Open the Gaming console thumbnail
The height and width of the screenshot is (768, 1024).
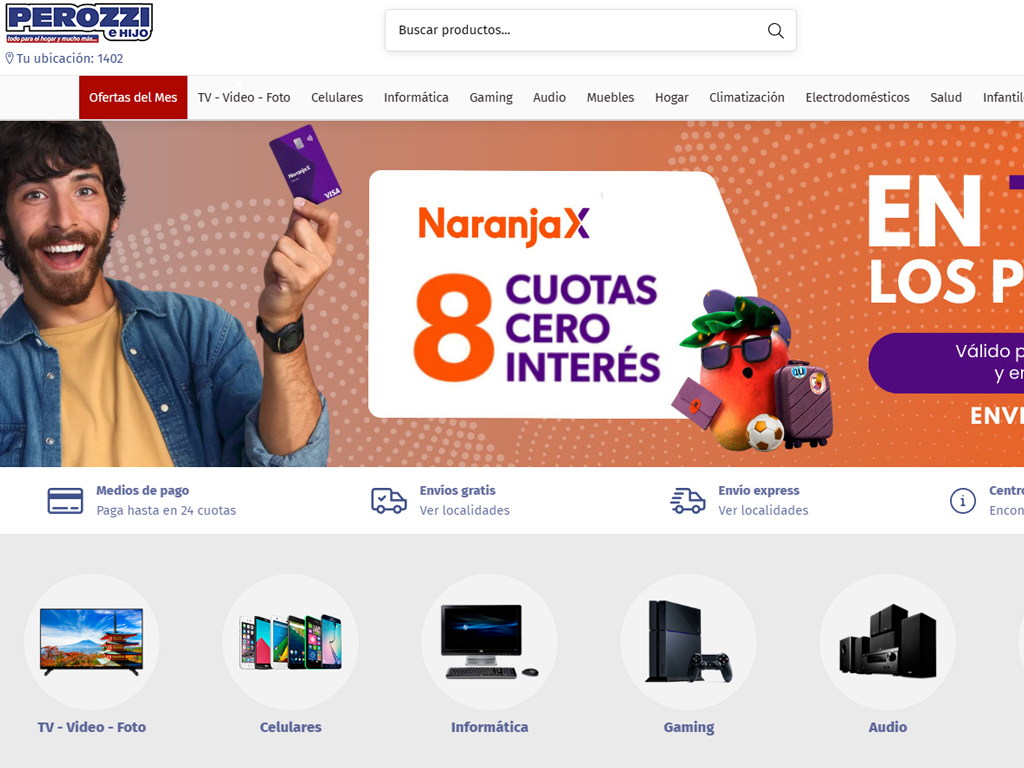pos(689,642)
